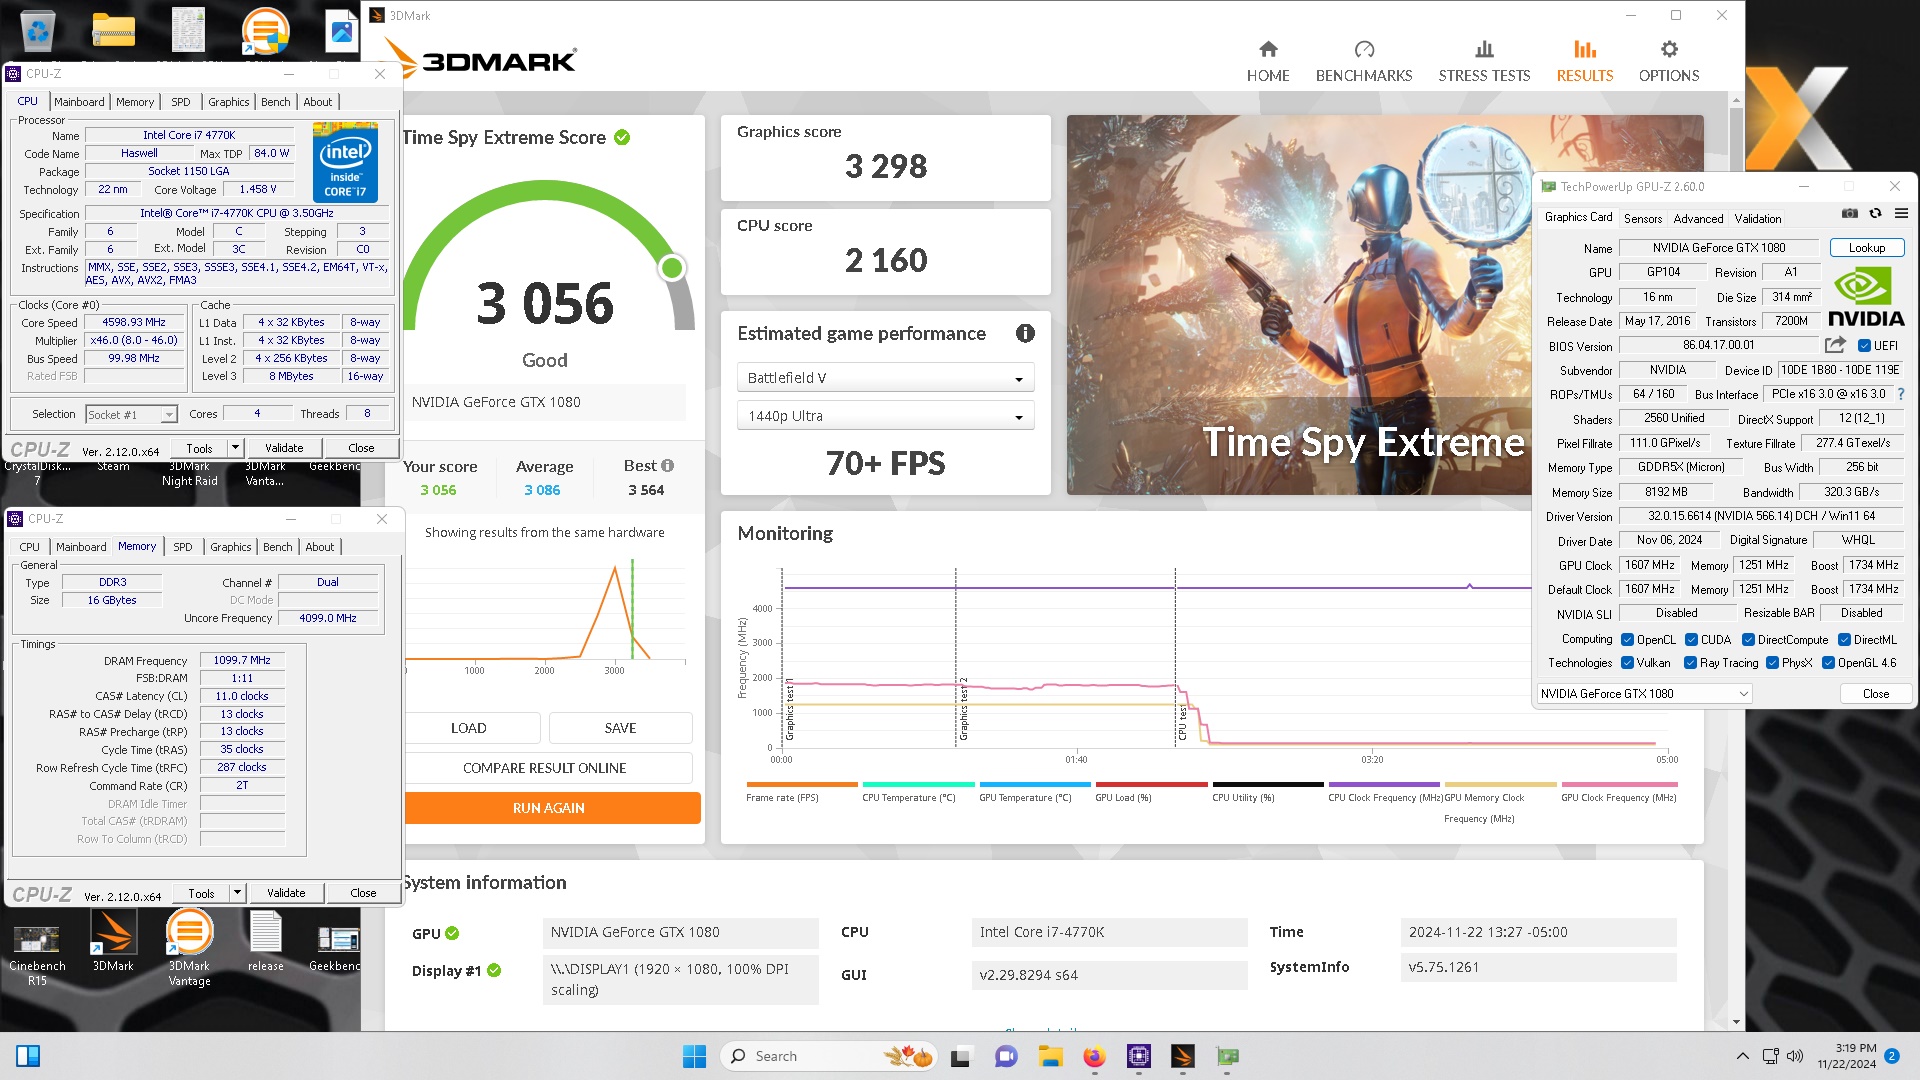This screenshot has width=1920, height=1080.
Task: Switch to Mainboard tab in top CPU-Z window
Action: pyautogui.click(x=79, y=102)
